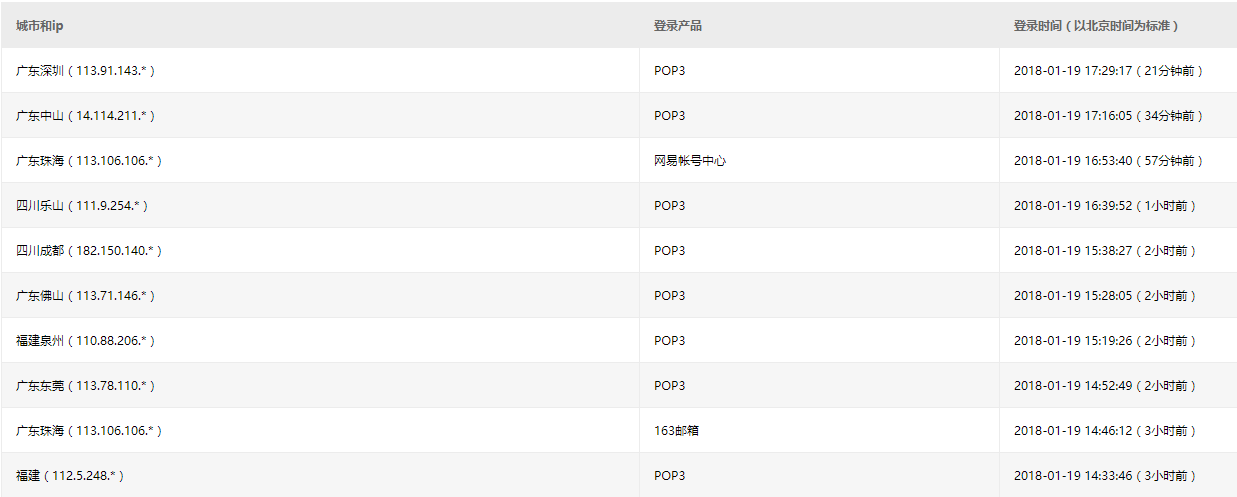Select the 广东深圳 113.91.143.* entry
The image size is (1237, 497).
85,71
